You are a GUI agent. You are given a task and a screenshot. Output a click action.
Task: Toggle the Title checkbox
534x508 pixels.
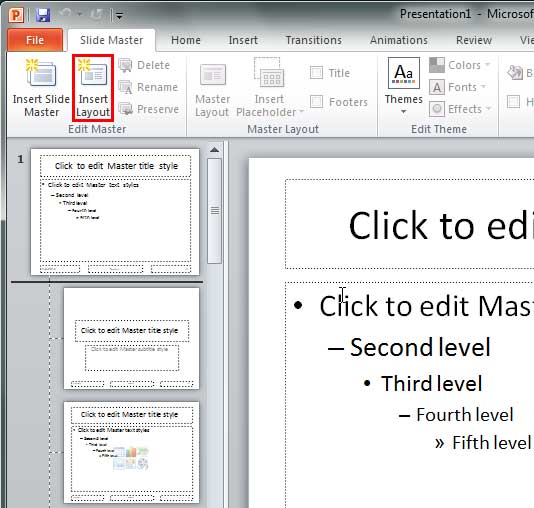316,73
